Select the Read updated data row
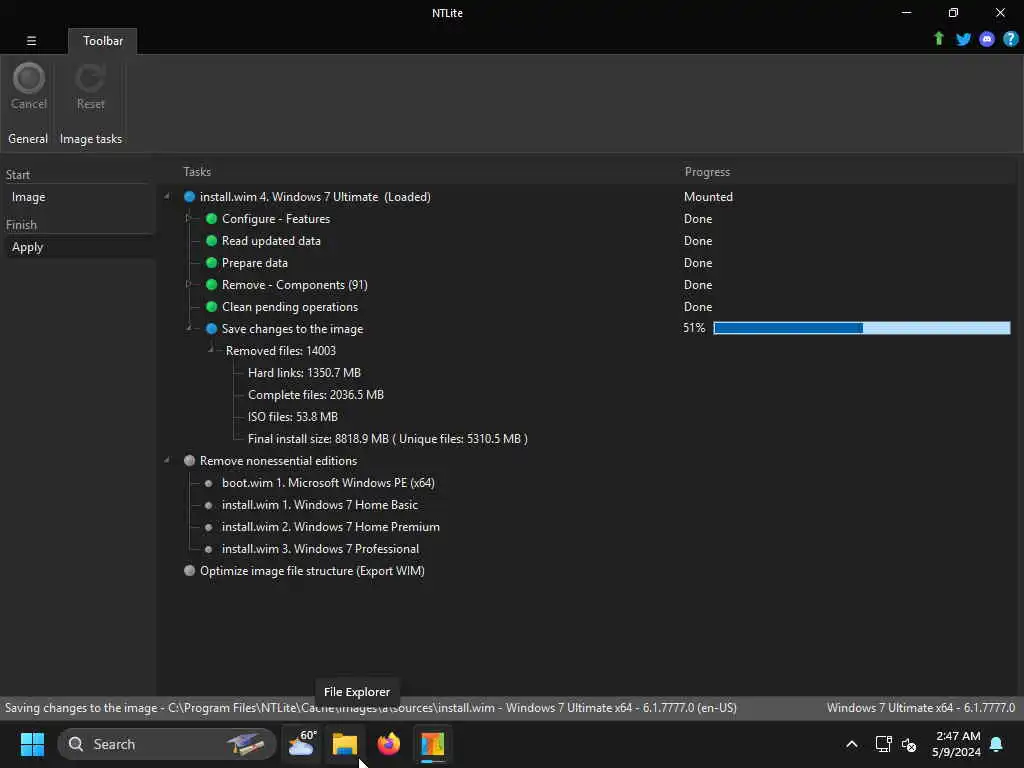Viewport: 1024px width, 768px height. coord(271,240)
